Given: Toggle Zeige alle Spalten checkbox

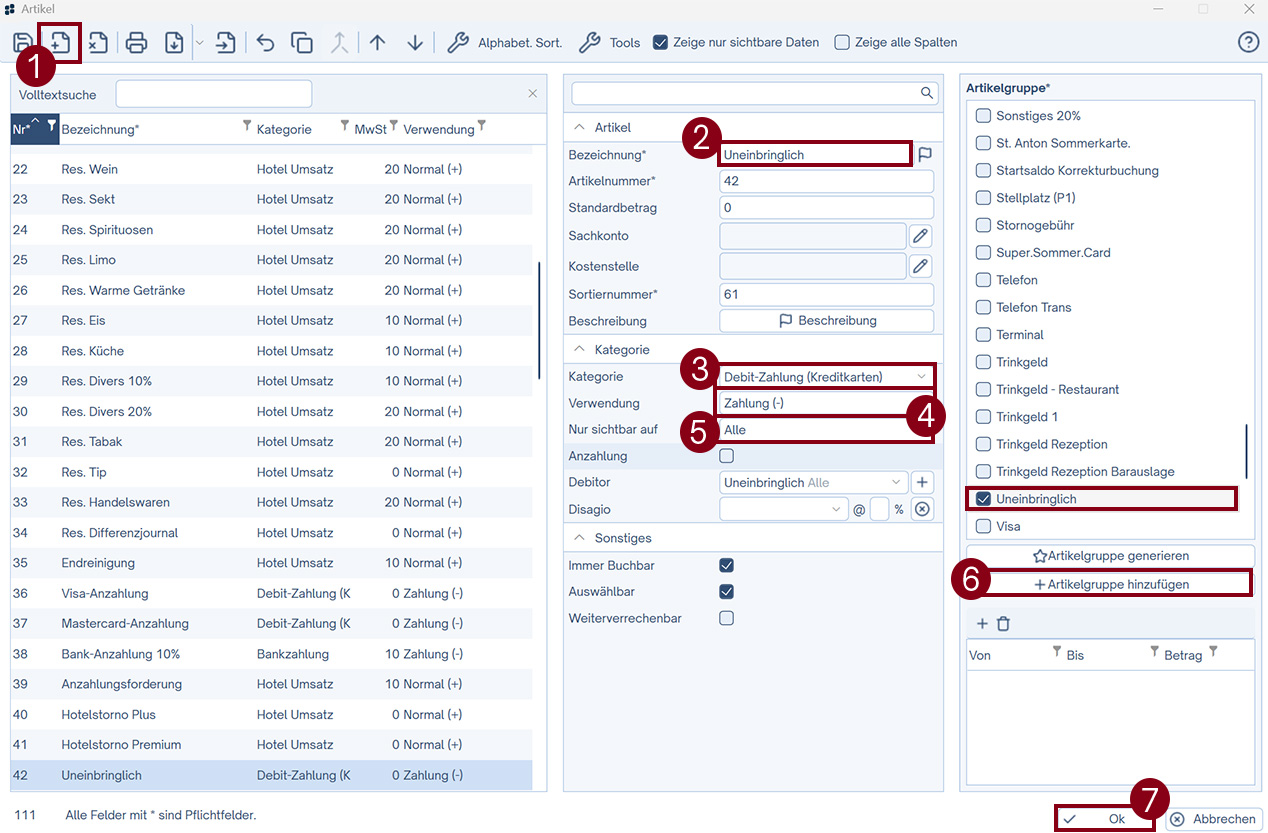Looking at the screenshot, I should pos(842,43).
